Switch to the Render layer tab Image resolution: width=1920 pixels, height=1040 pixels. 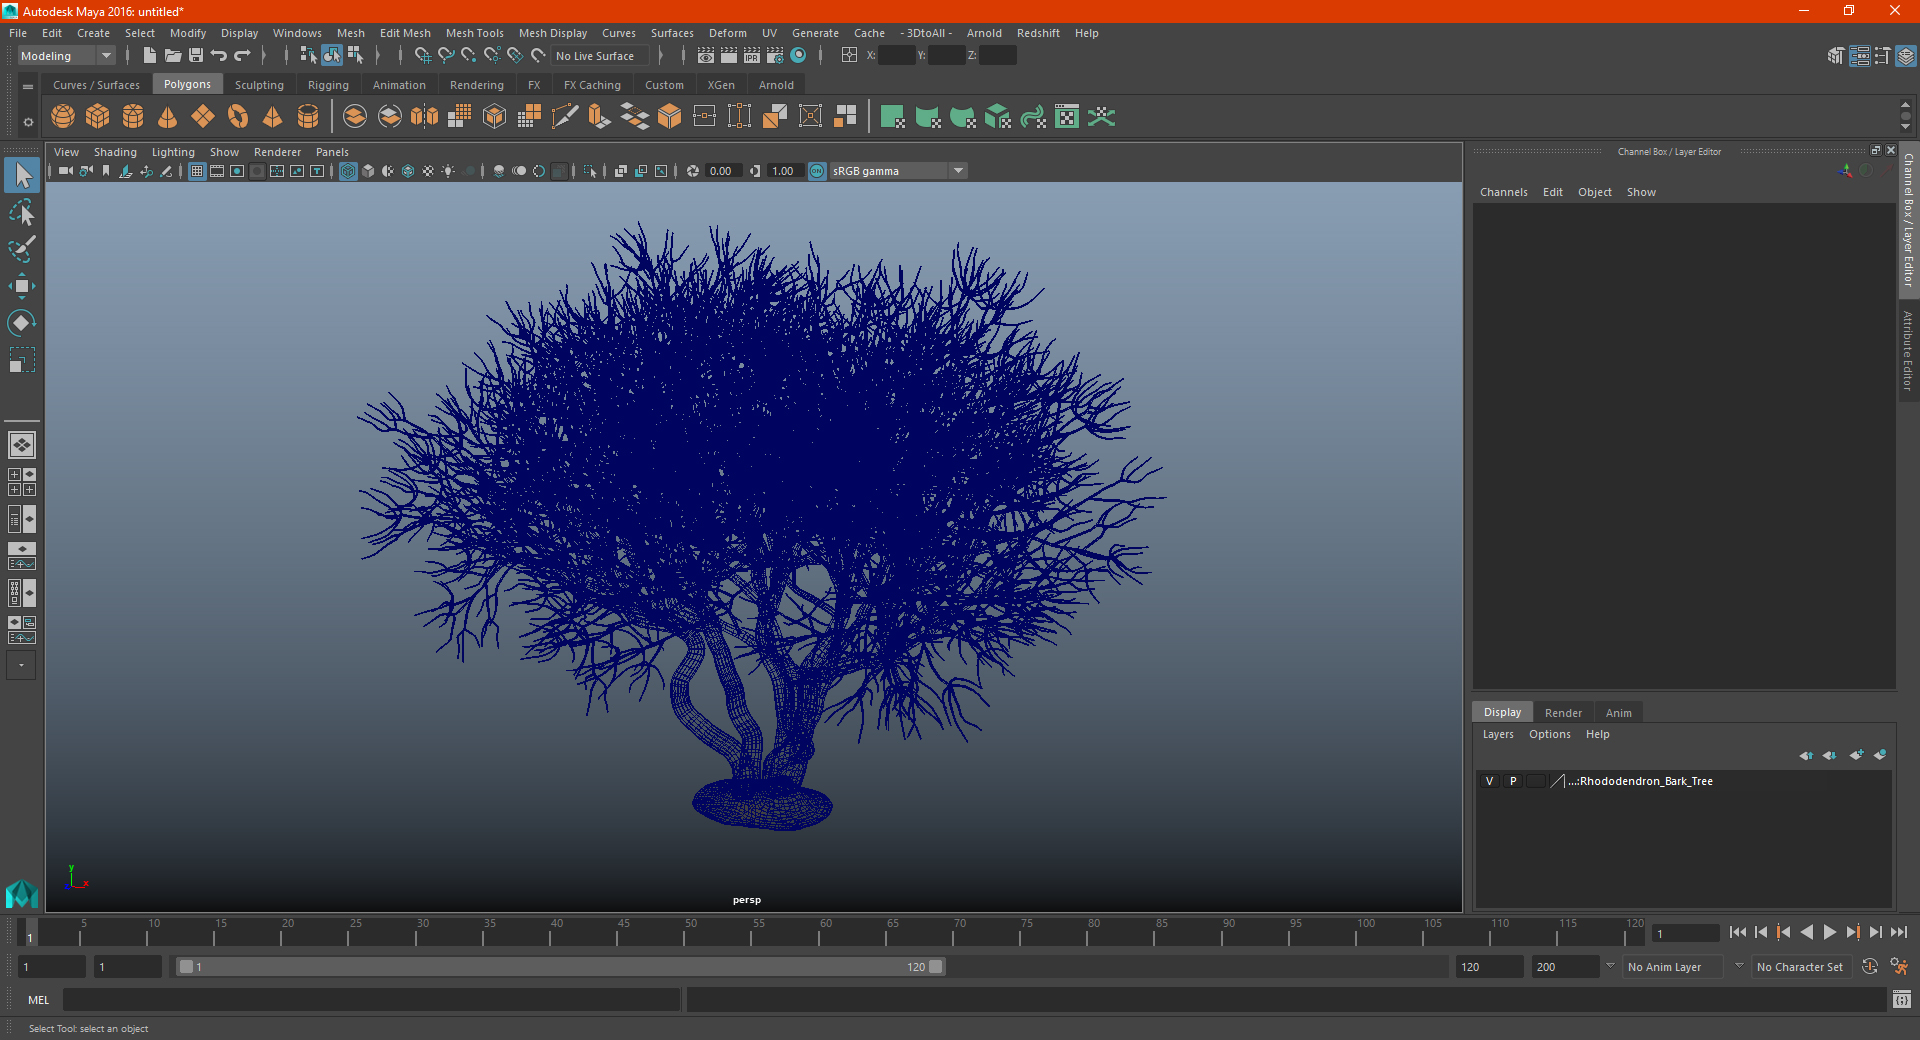(x=1563, y=713)
